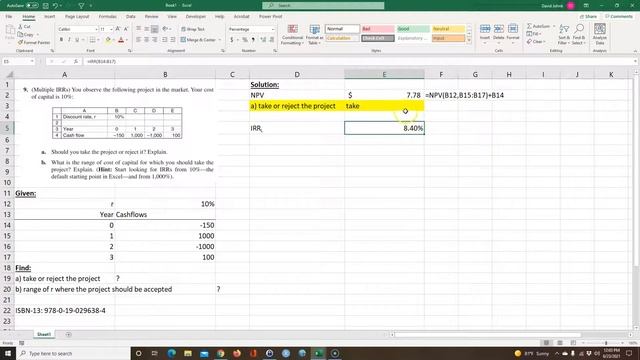Open the font size dropdown
The image size is (640, 360).
click(111, 29)
